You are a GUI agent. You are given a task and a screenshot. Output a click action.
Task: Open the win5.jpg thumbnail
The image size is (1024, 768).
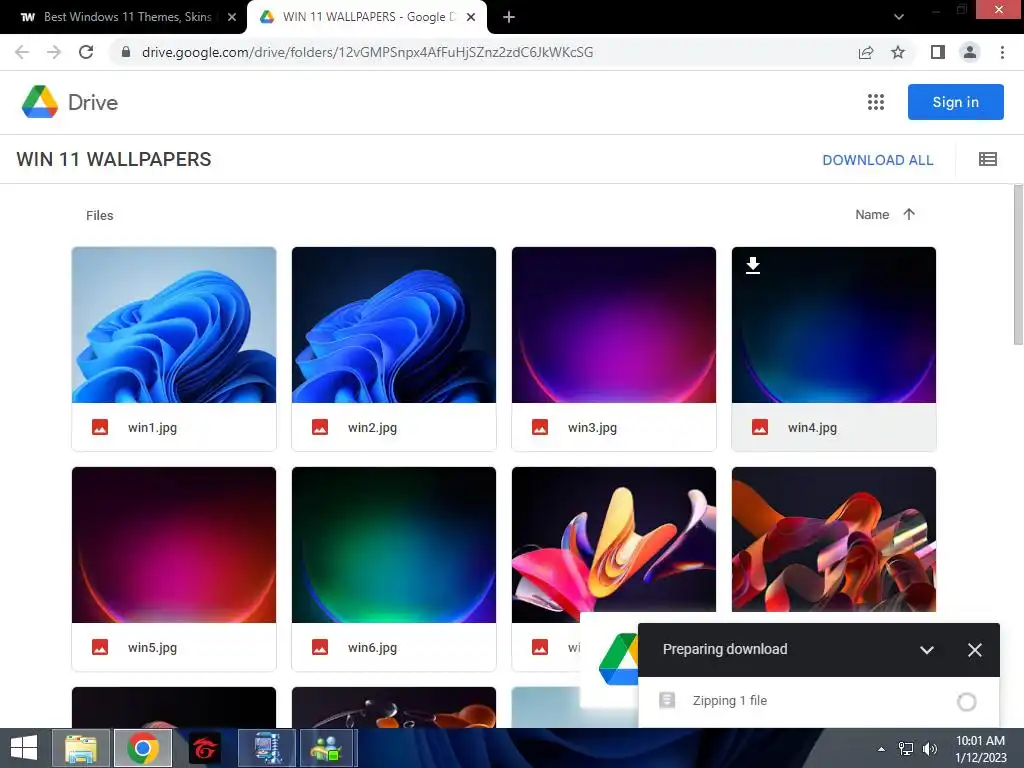click(x=174, y=545)
